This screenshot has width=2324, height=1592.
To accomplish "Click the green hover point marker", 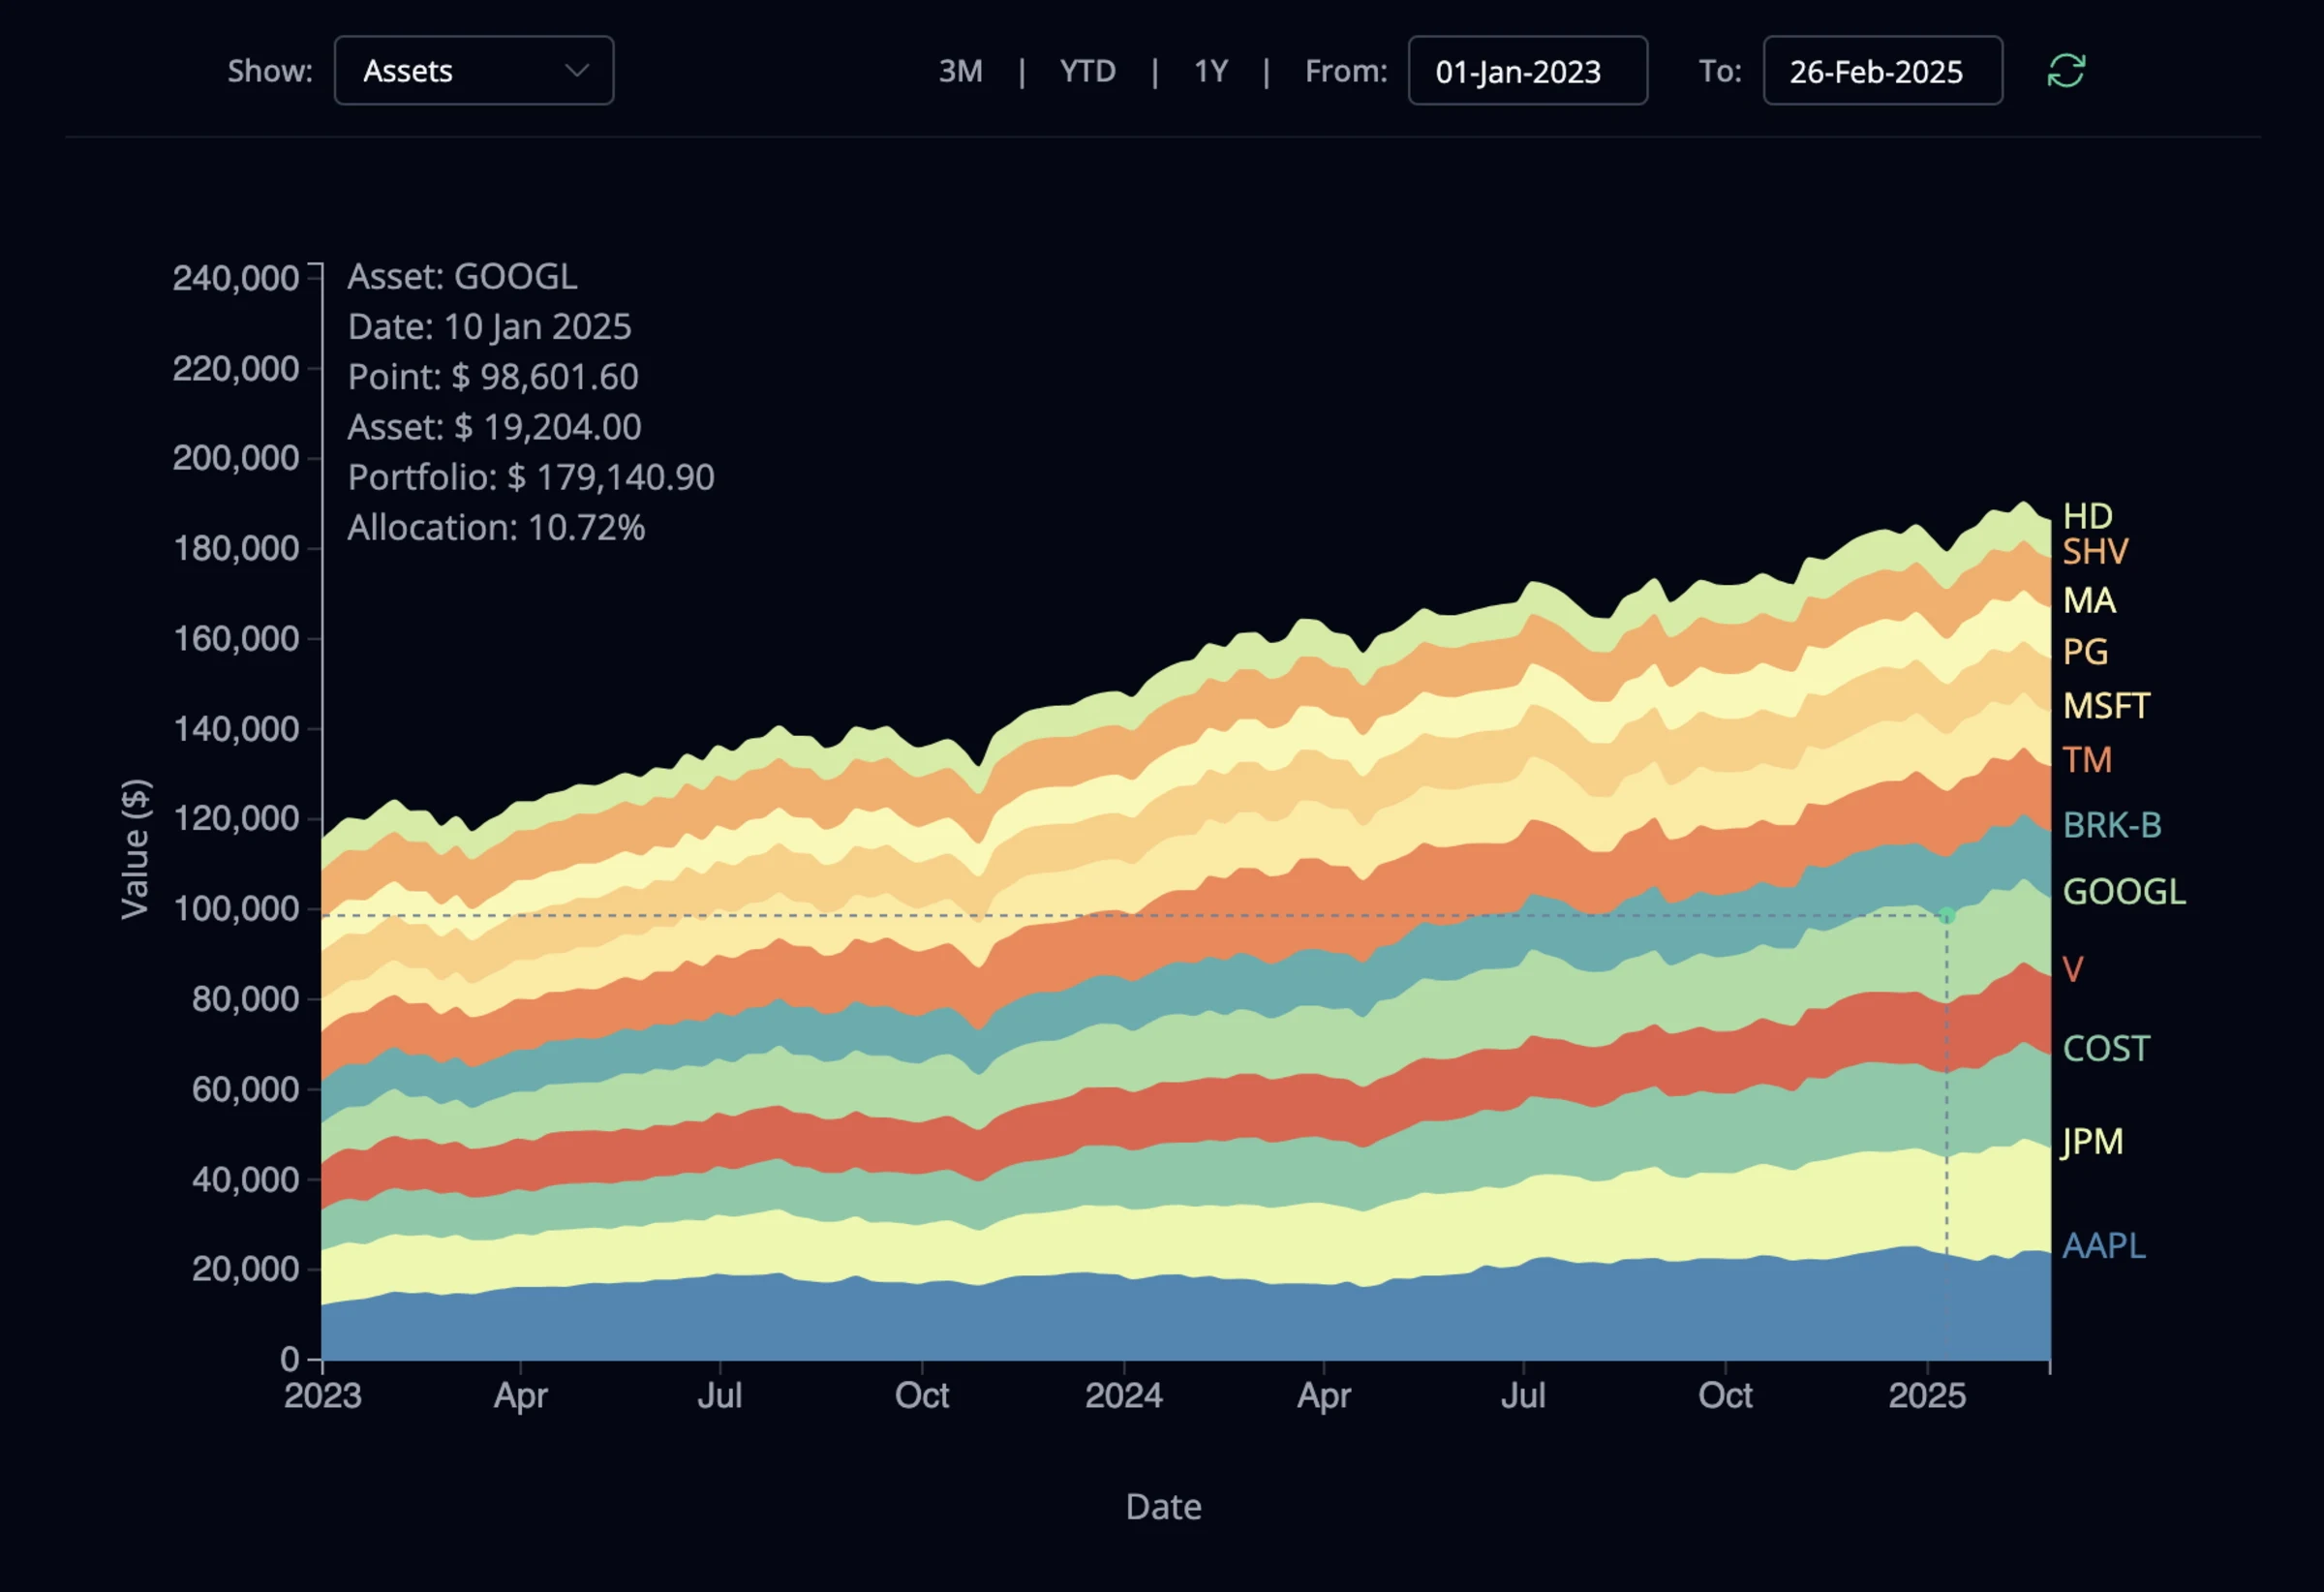I will (x=1947, y=915).
